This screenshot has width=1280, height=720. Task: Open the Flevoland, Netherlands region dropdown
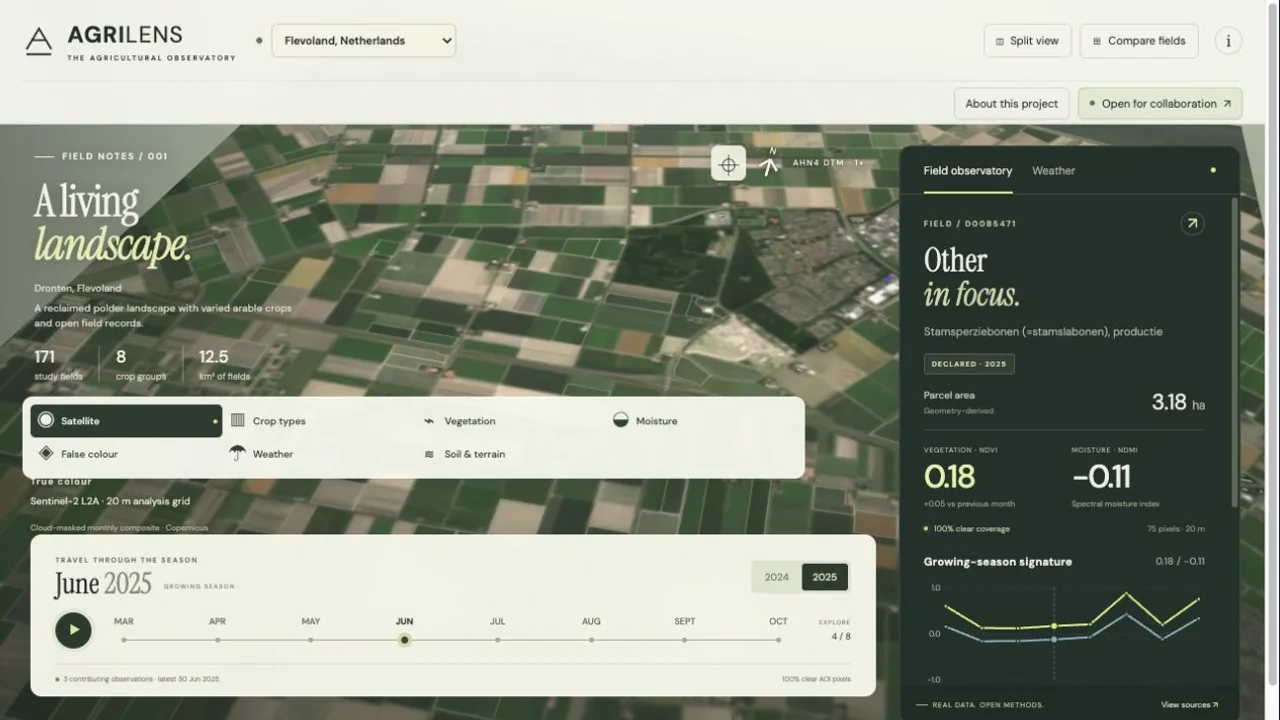tap(363, 41)
